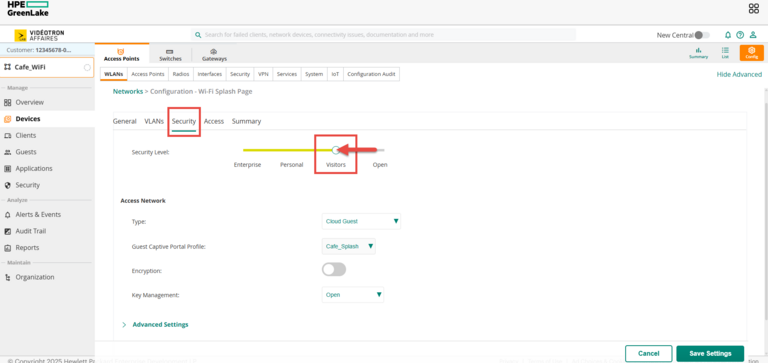768x363 pixels.
Task: Click the HPE GreenLake logo
Action: [28, 8]
